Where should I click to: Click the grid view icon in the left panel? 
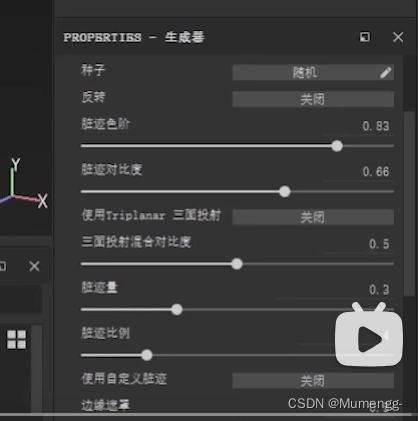(17, 340)
